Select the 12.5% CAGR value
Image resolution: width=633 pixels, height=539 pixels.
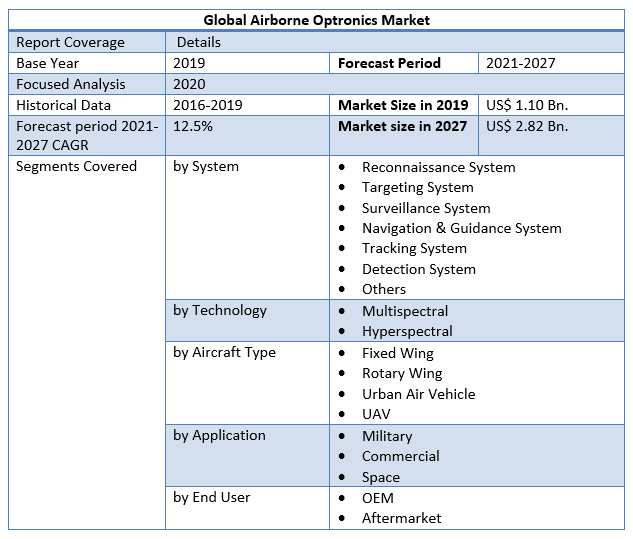[x=192, y=126]
